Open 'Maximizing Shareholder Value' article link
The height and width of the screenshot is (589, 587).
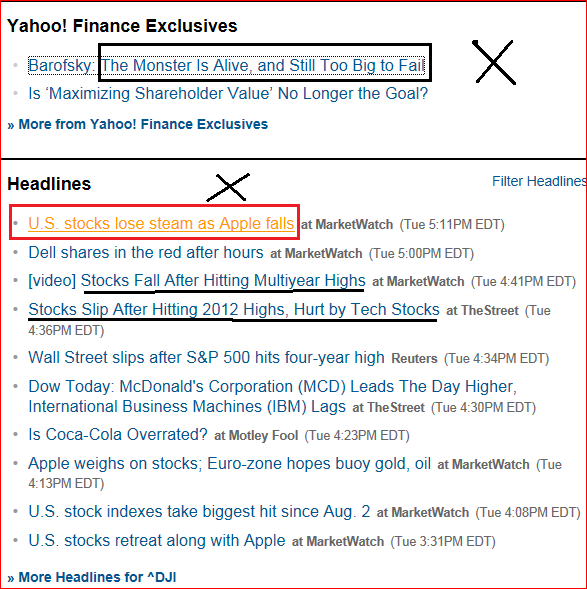tap(228, 94)
